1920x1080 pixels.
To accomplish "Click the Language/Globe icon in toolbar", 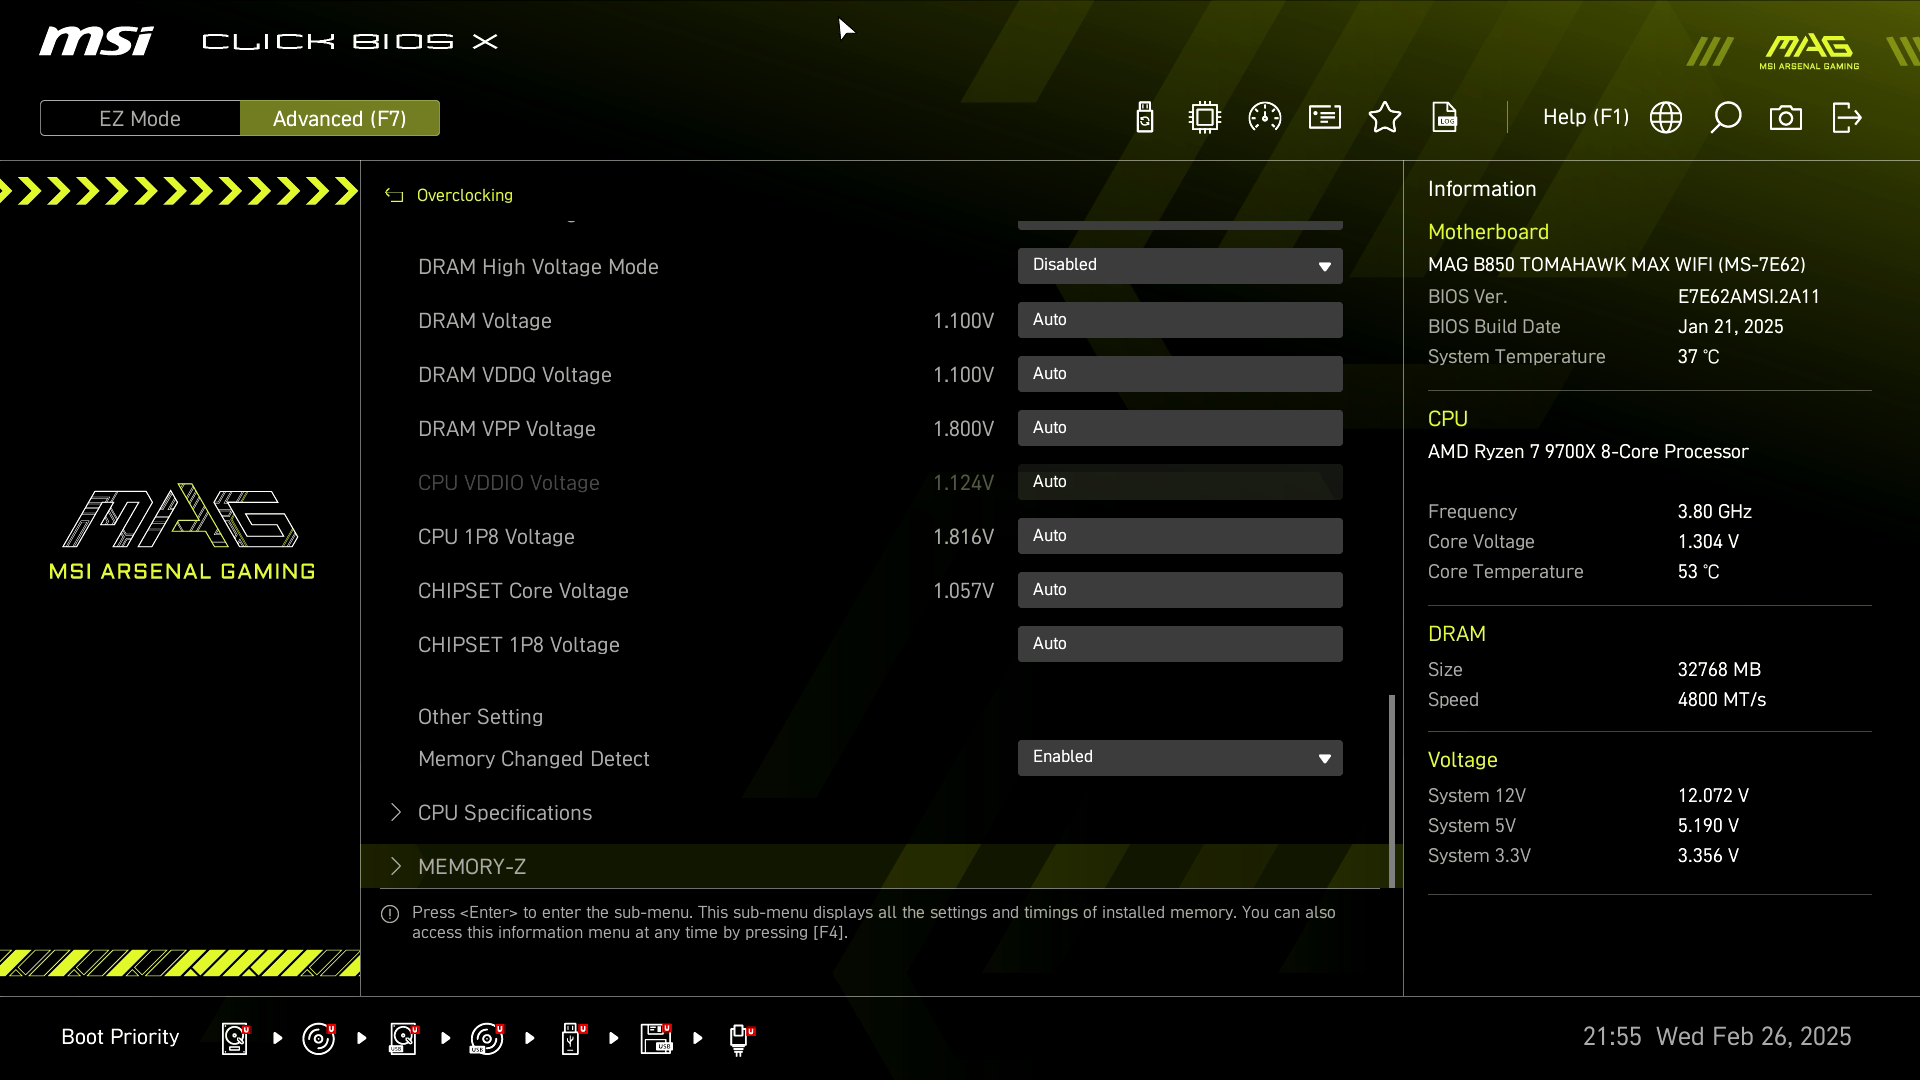I will click(x=1664, y=117).
